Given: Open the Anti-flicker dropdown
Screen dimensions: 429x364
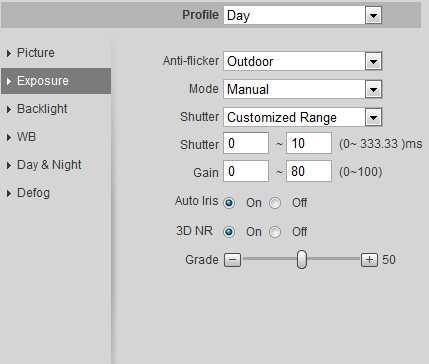Looking at the screenshot, I should coord(373,61).
